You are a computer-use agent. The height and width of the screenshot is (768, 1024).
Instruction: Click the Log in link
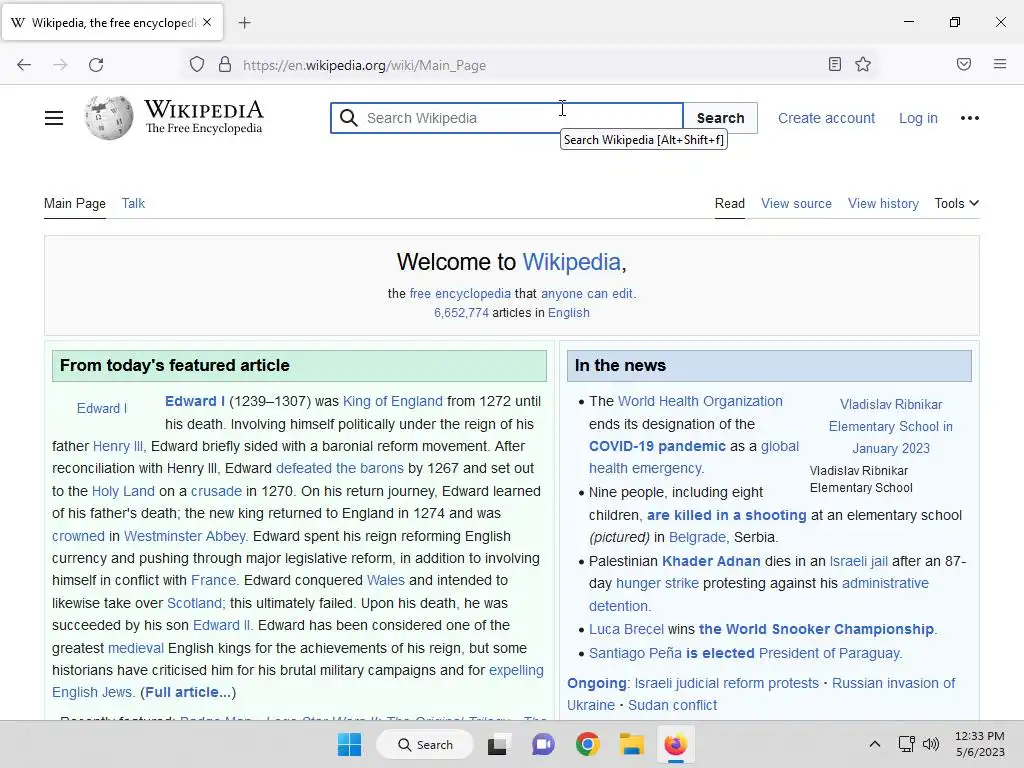[918, 118]
